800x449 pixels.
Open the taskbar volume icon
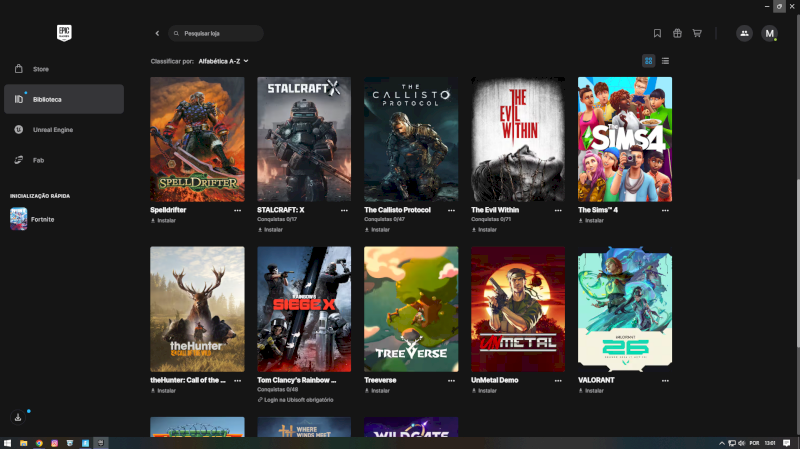point(741,443)
